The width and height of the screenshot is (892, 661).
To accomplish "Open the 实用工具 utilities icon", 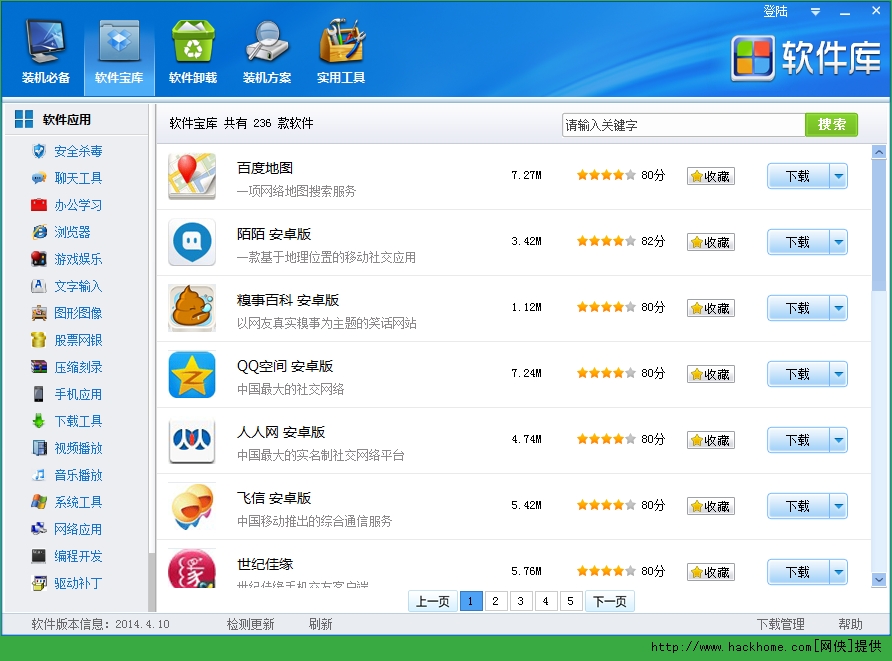I will click(x=341, y=45).
